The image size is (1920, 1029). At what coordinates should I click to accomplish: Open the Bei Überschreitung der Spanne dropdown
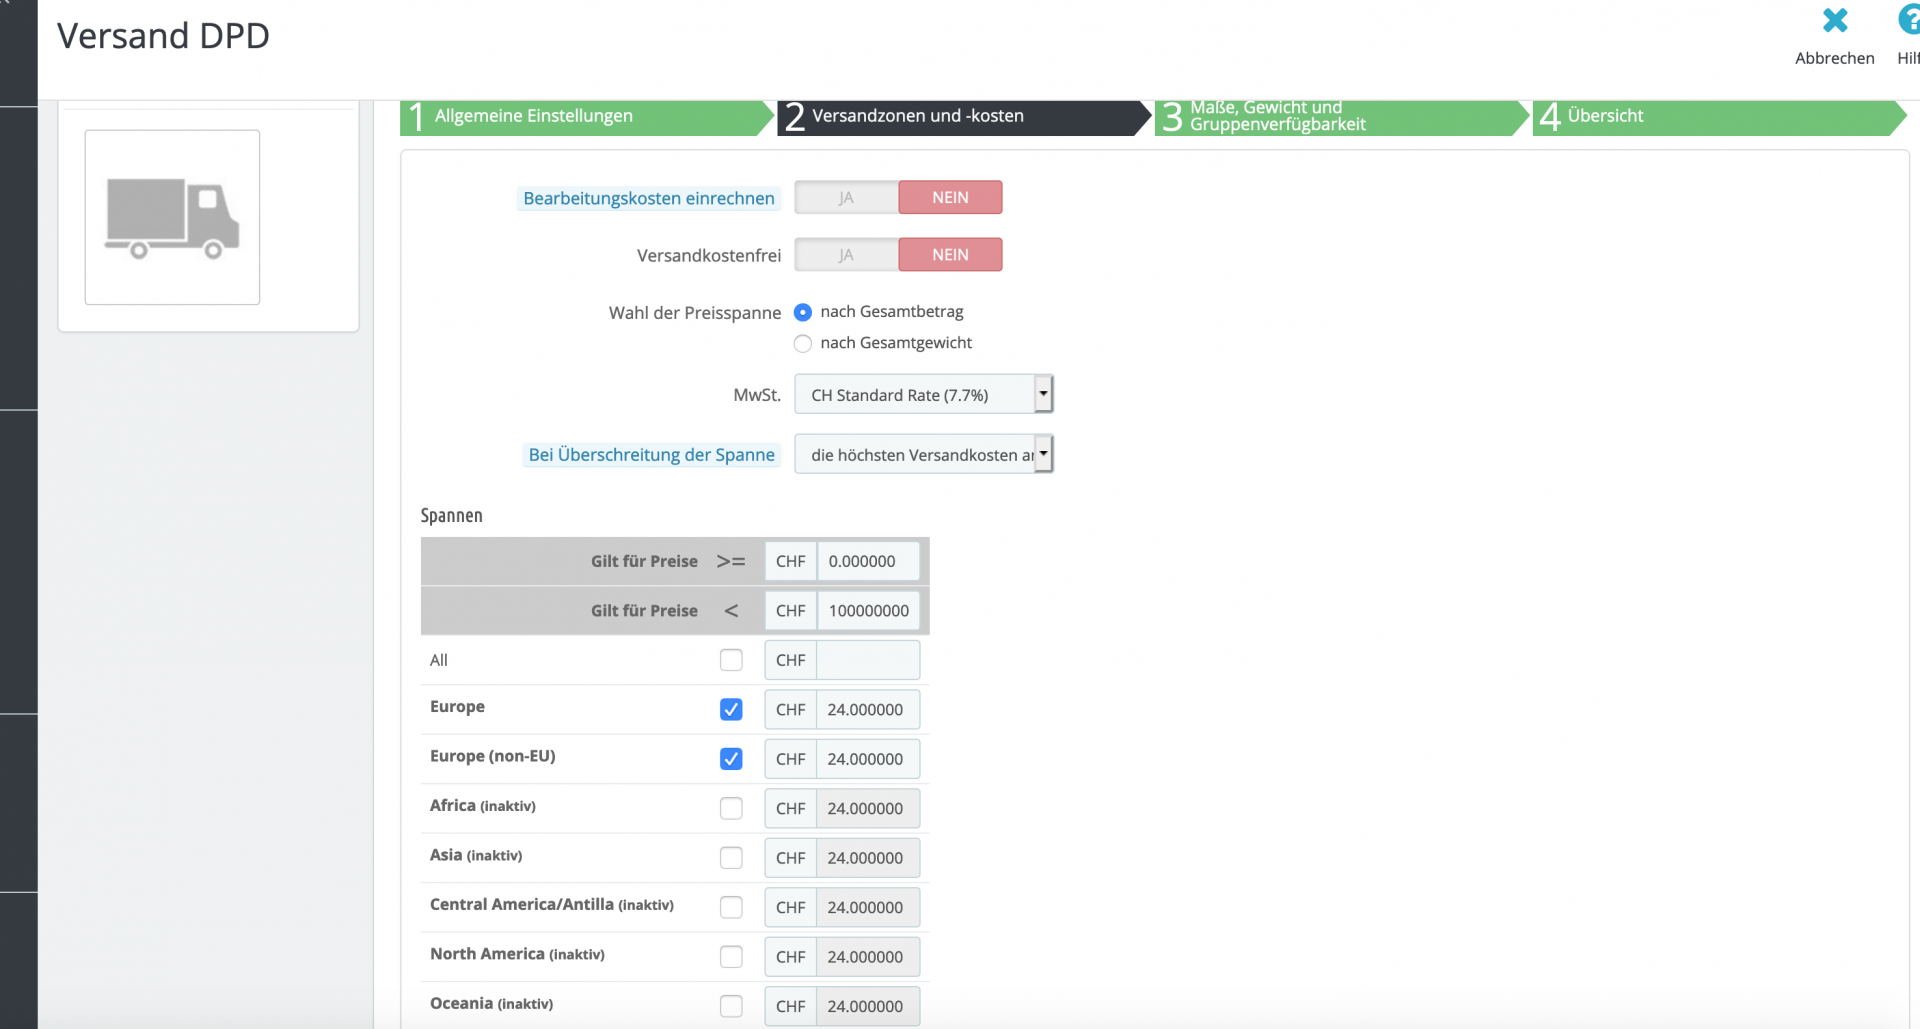point(924,455)
